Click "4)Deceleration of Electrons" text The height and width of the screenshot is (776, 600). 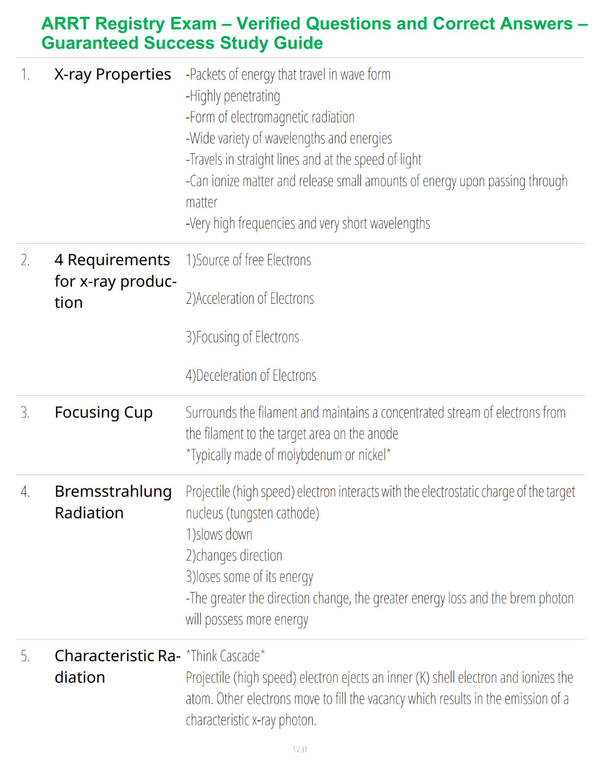(251, 376)
